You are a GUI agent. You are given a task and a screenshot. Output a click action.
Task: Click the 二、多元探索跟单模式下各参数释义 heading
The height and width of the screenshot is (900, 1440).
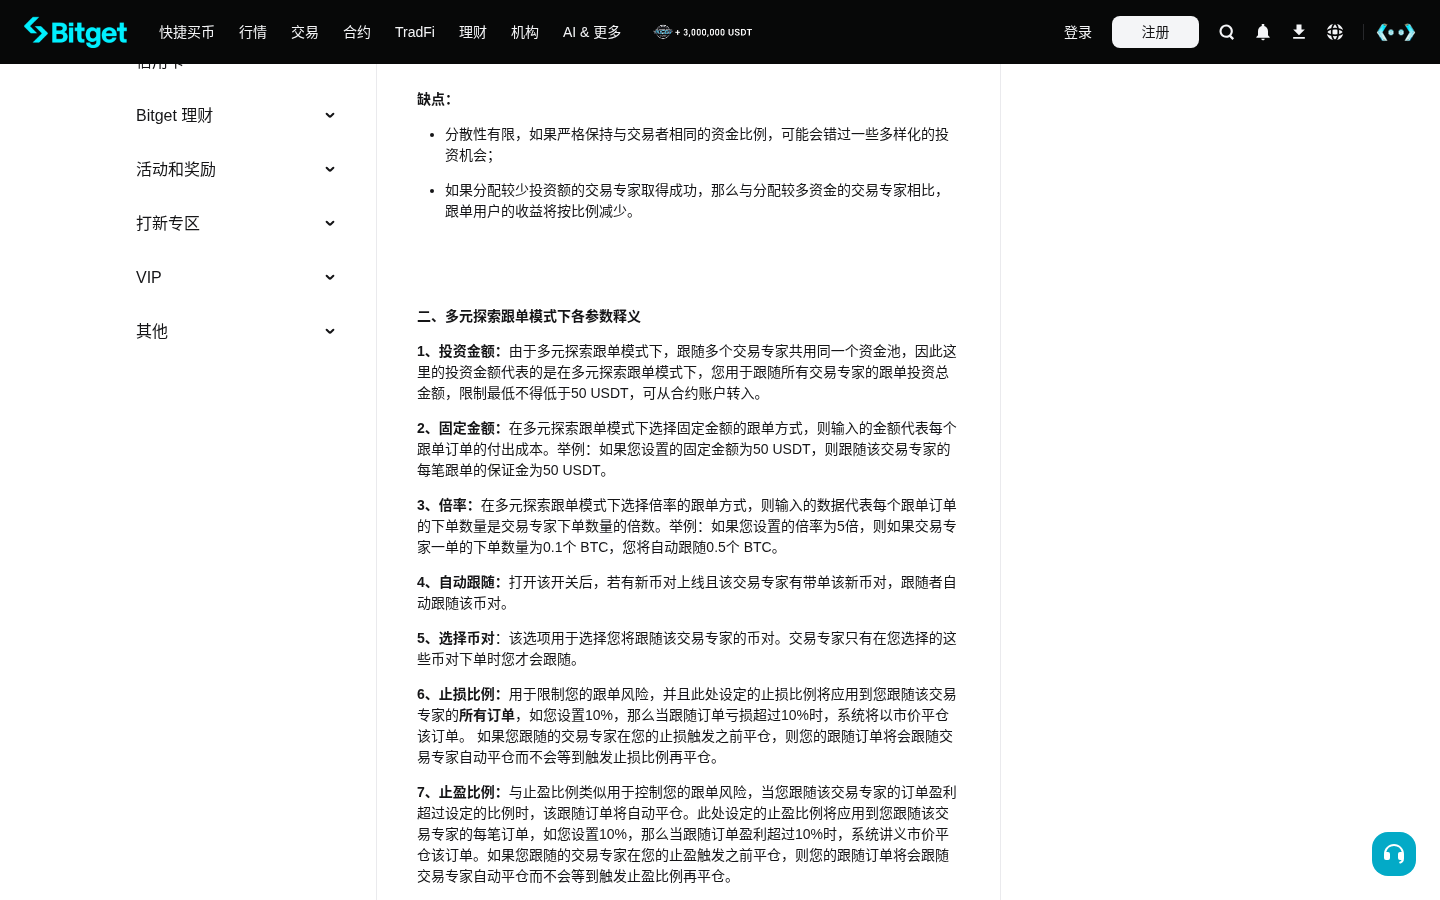tap(529, 316)
